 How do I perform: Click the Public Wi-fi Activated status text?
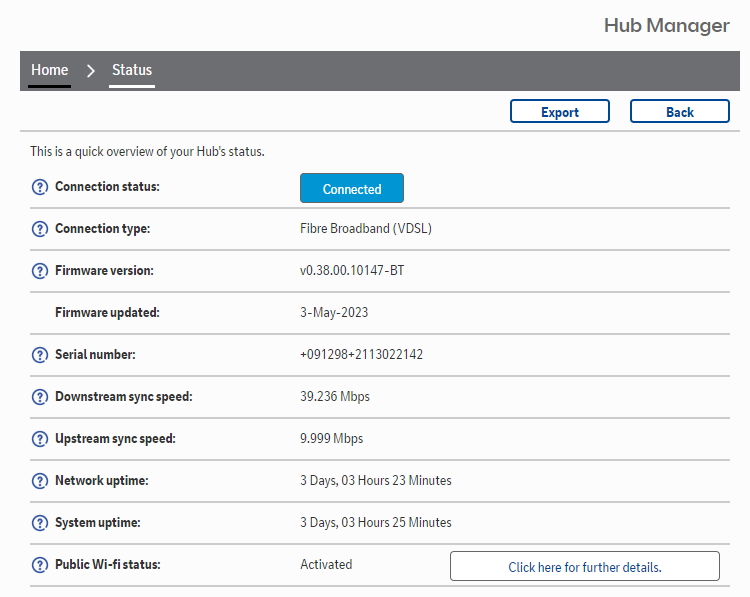(x=326, y=565)
